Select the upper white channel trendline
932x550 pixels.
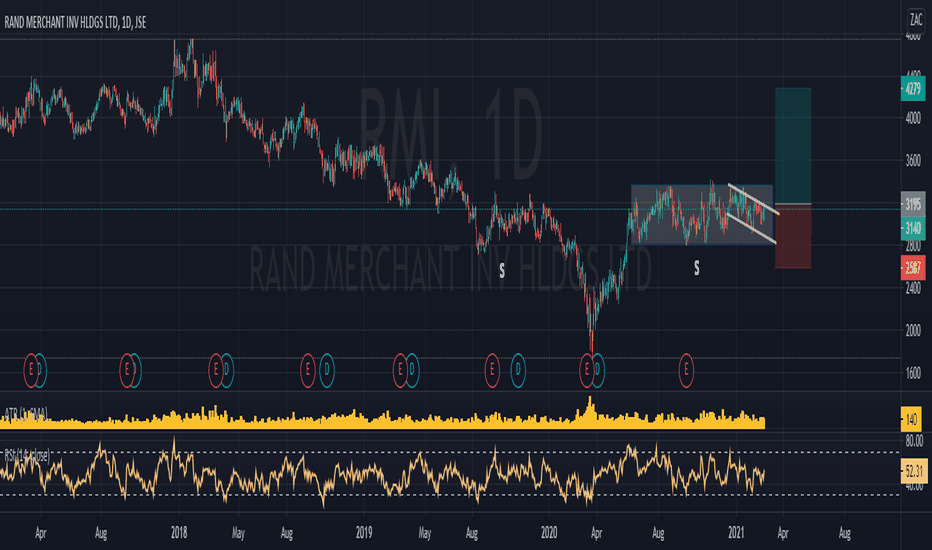tap(754, 200)
